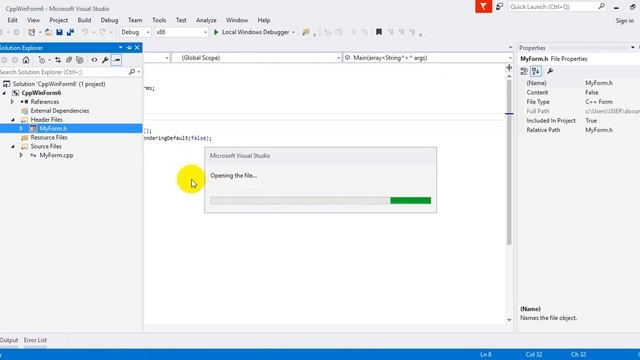Open the Tools menu
The height and width of the screenshot is (360, 640).
pyautogui.click(x=159, y=20)
